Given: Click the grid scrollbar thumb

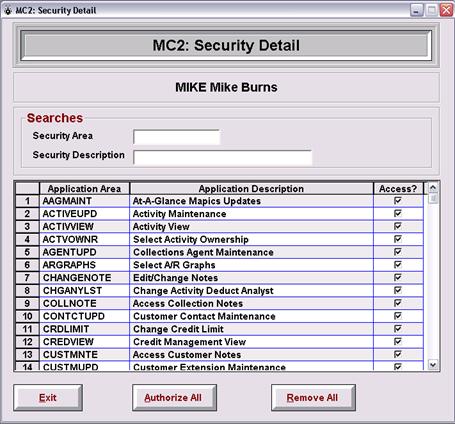Looking at the screenshot, I should pos(433,199).
